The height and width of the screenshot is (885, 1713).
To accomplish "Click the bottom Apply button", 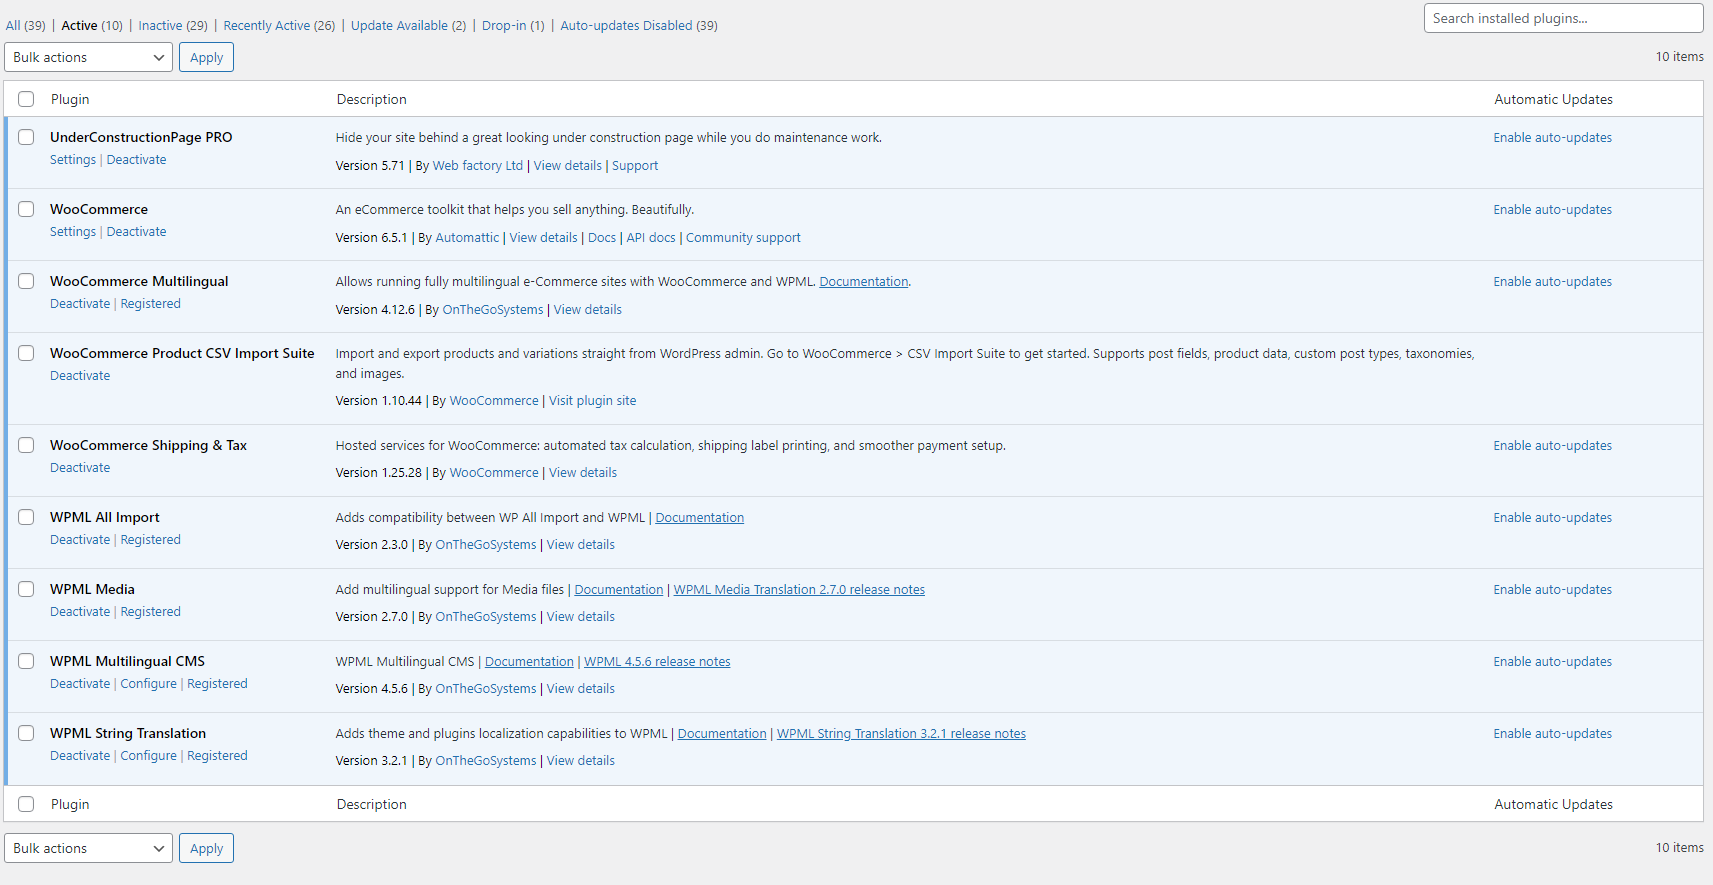I will [206, 848].
